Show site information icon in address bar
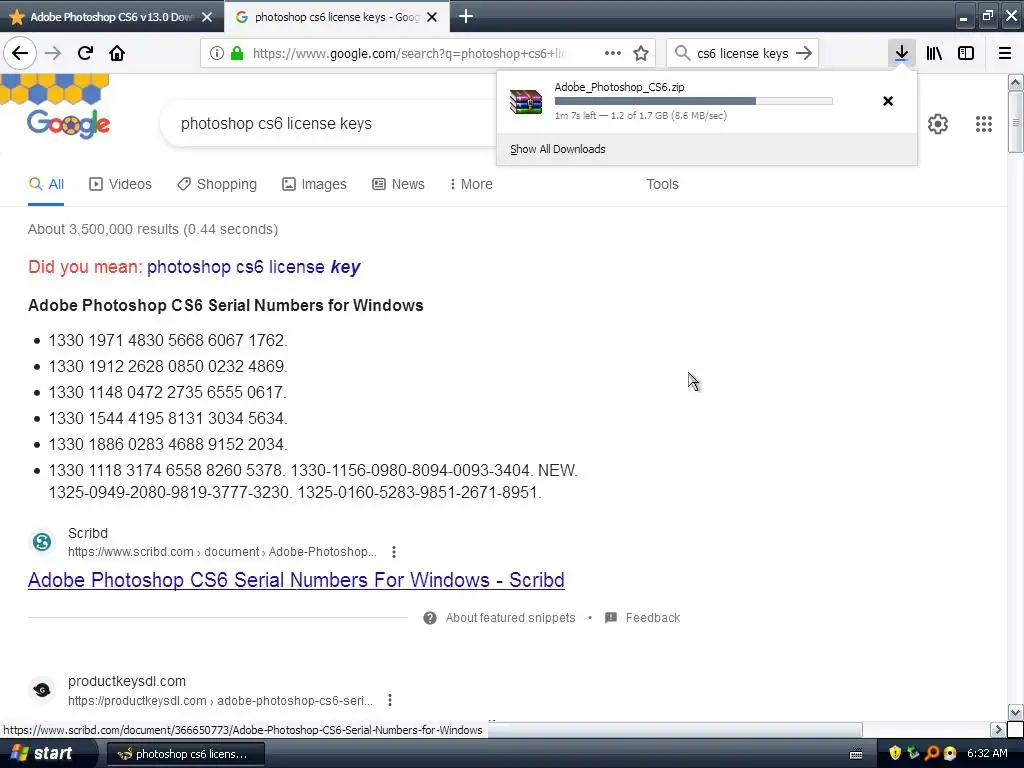This screenshot has width=1024, height=768. pos(217,53)
